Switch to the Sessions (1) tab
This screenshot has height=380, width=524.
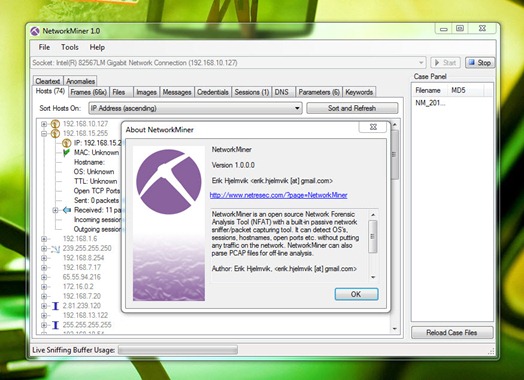(x=252, y=92)
